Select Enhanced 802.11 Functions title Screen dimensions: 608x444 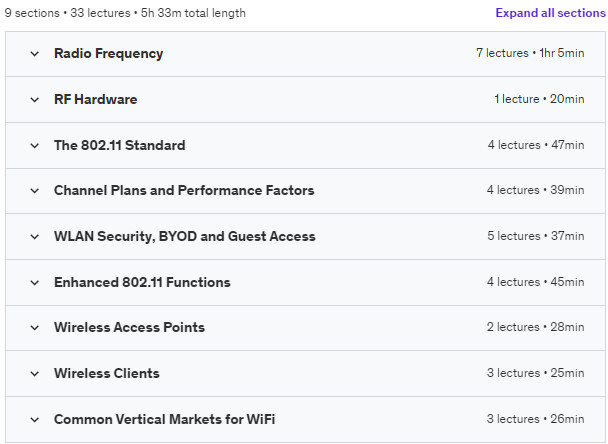click(x=142, y=282)
